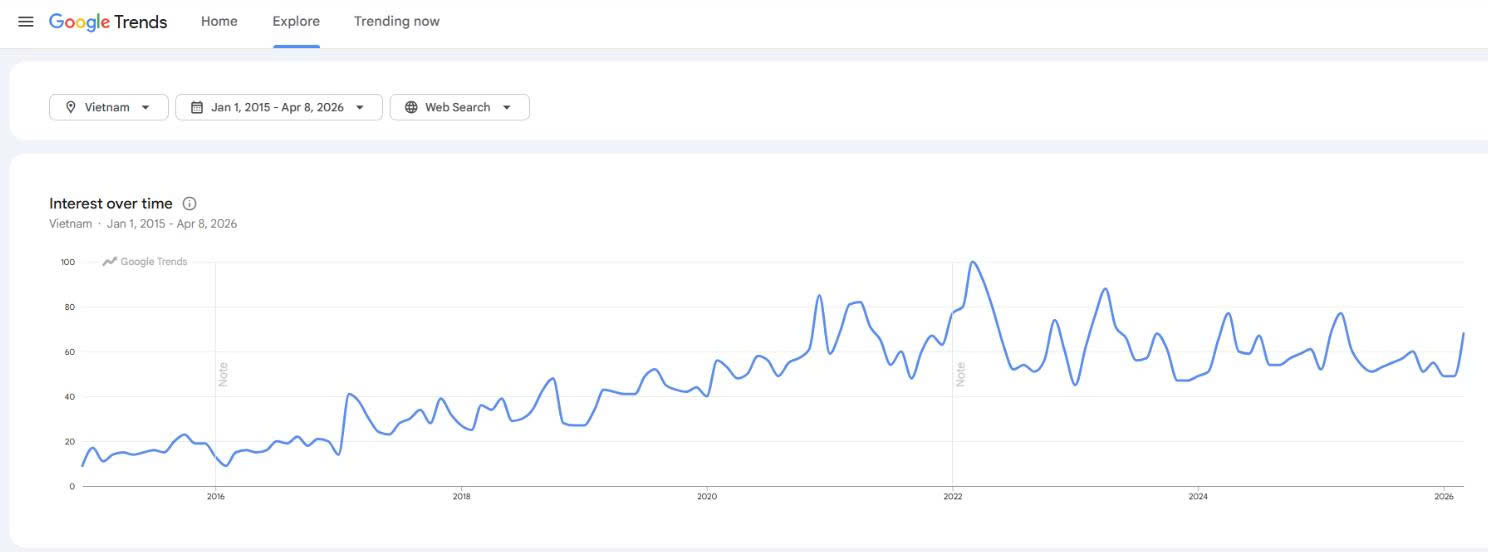Screen dimensions: 1488x552
Task: Click the 2020 label on time axis
Action: click(x=707, y=496)
